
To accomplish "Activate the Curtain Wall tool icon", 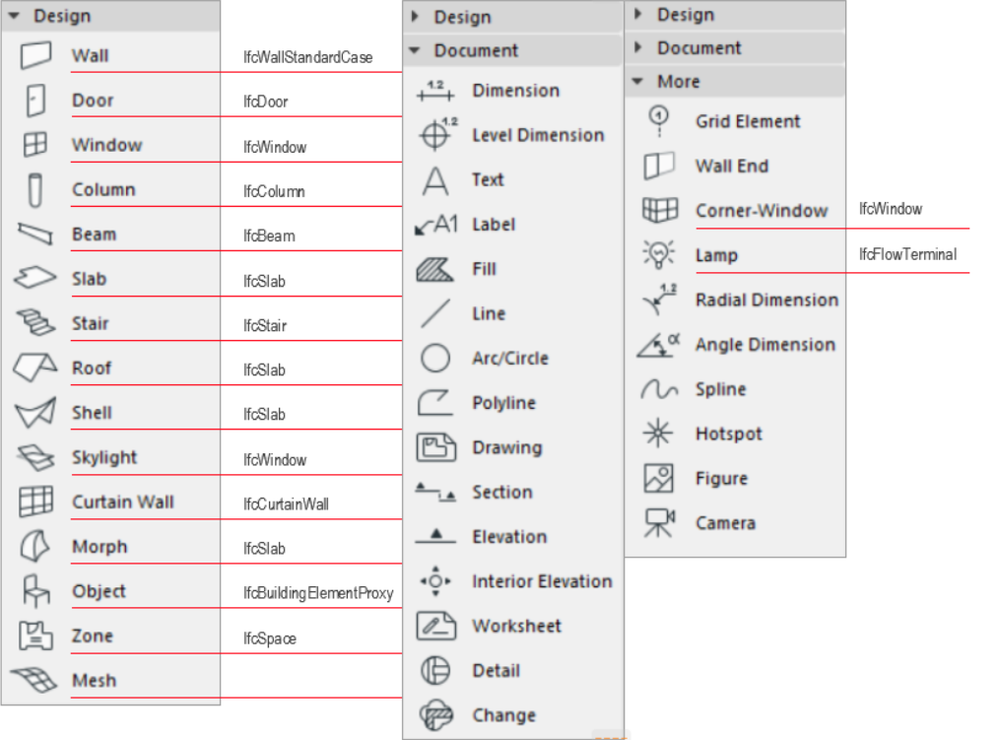I will coord(36,502).
